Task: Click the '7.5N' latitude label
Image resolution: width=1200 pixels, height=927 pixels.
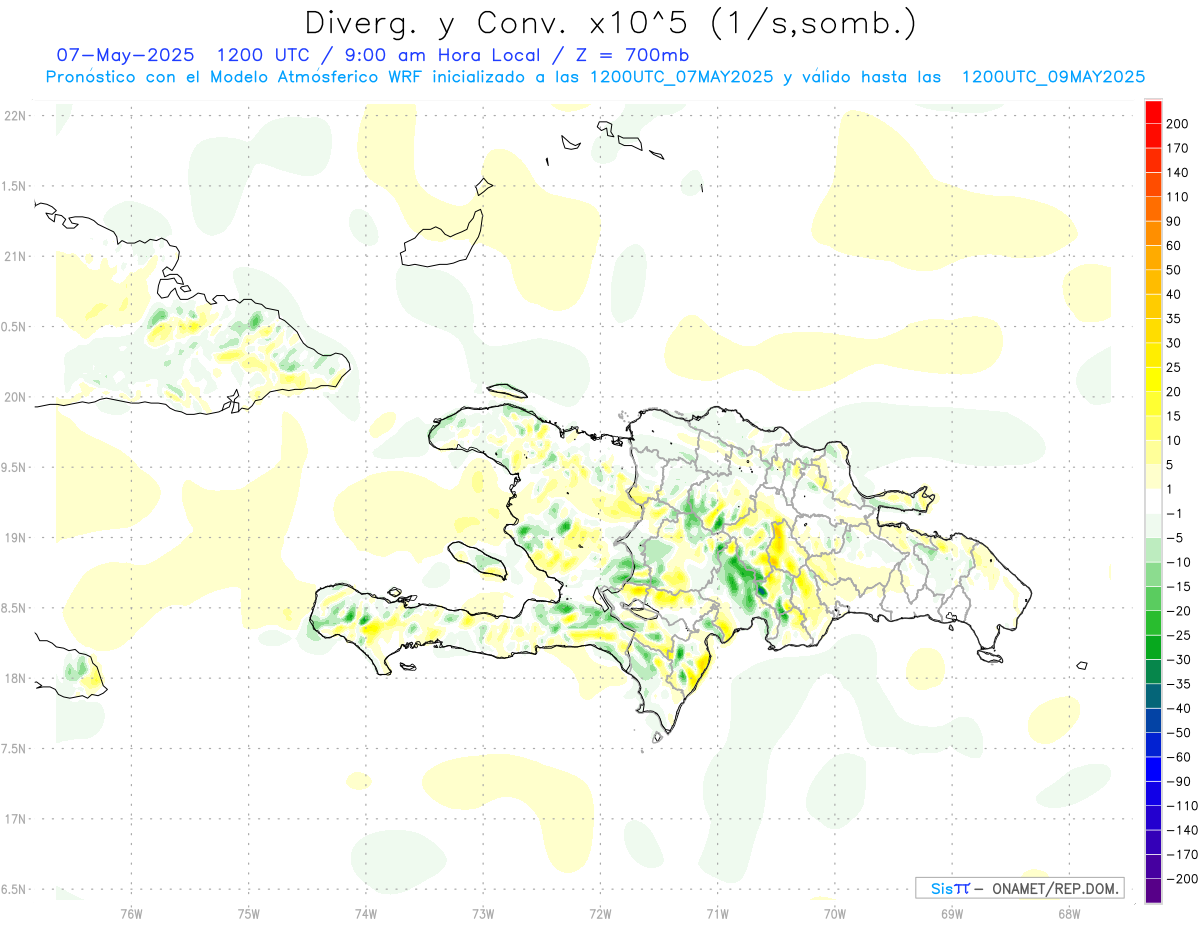Action: 15,748
